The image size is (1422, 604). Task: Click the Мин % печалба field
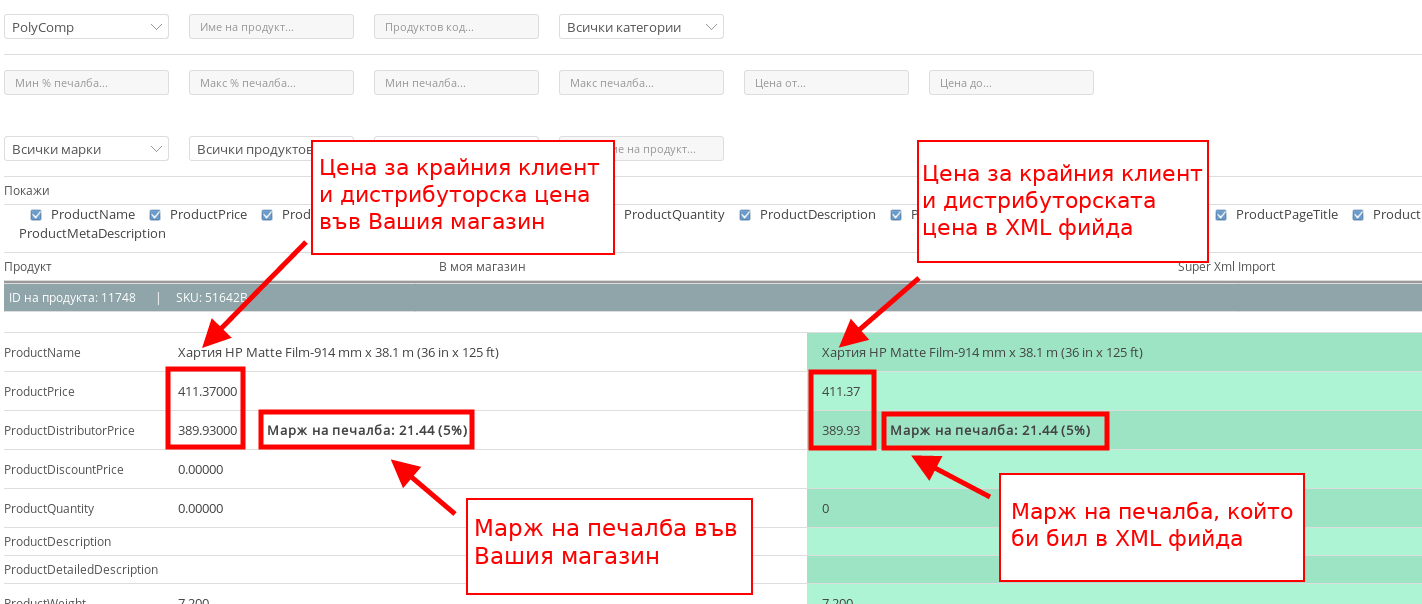pos(86,82)
